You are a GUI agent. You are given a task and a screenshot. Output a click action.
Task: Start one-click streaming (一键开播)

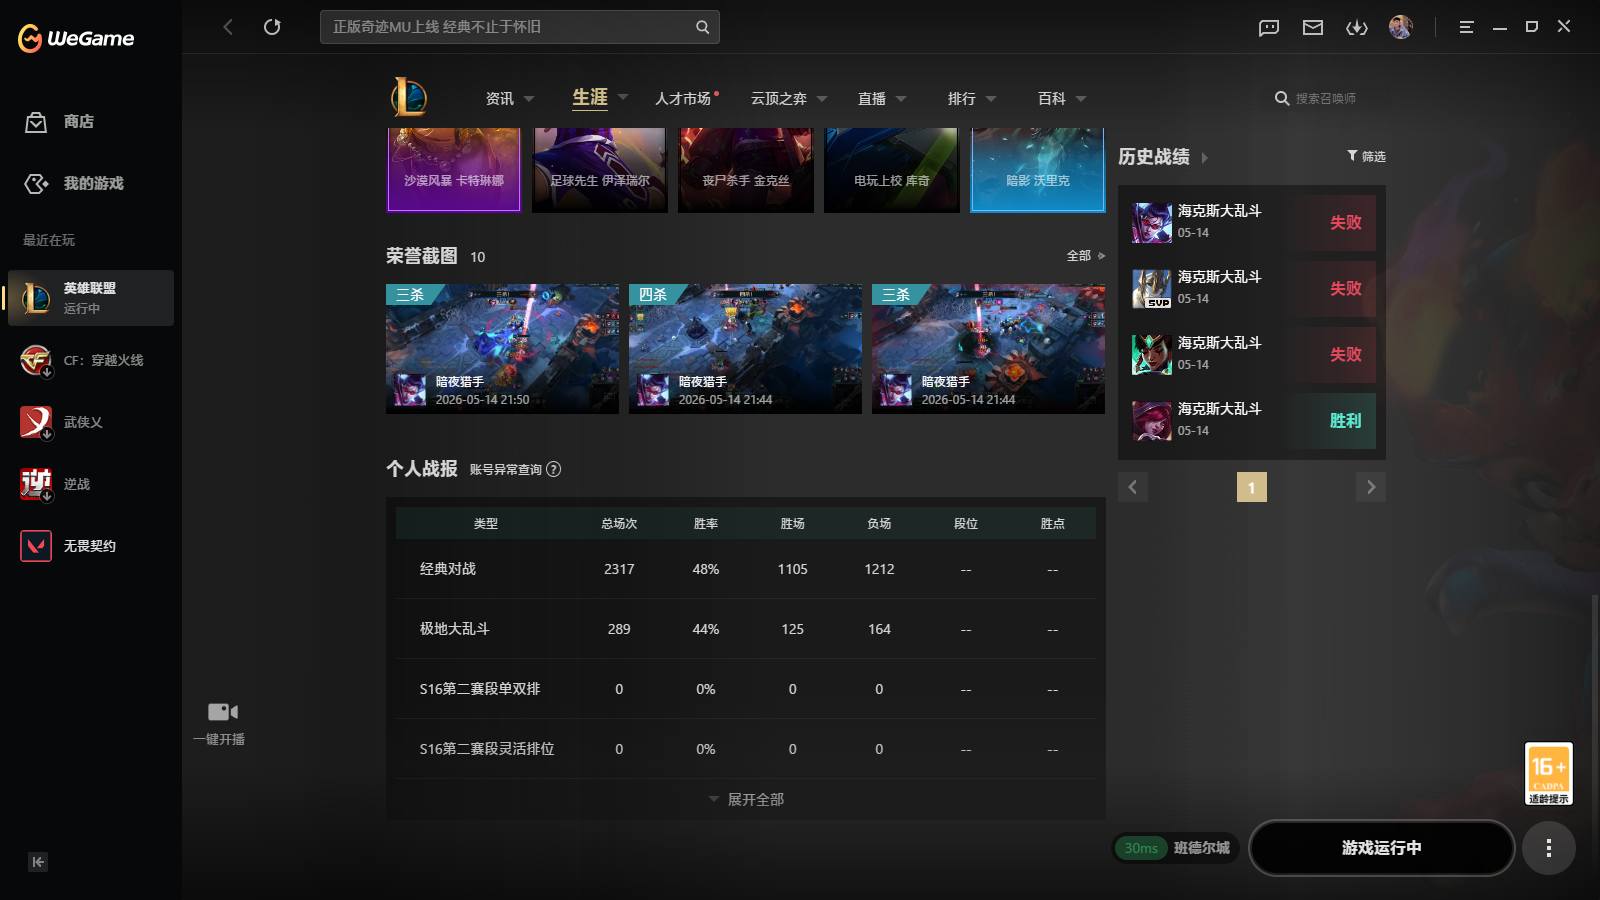pyautogui.click(x=220, y=724)
